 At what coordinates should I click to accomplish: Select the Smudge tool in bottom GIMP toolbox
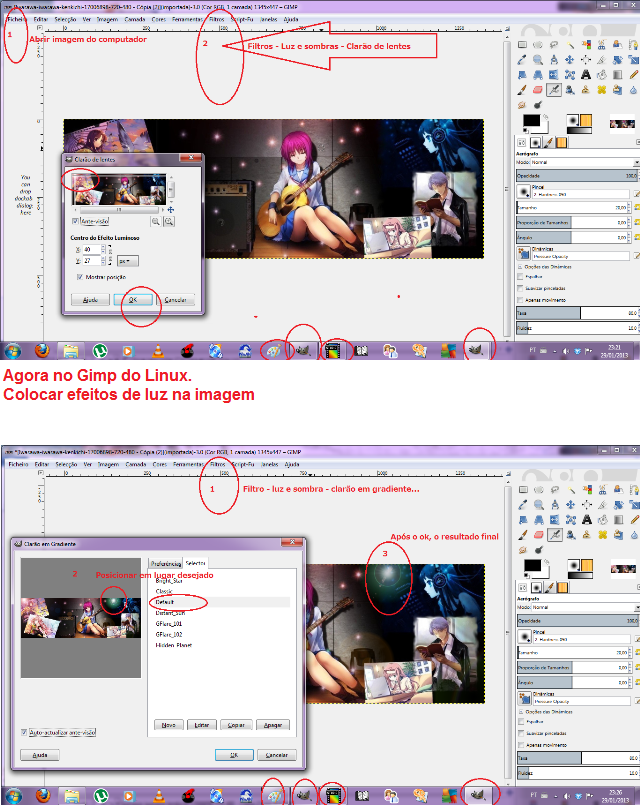point(523,549)
